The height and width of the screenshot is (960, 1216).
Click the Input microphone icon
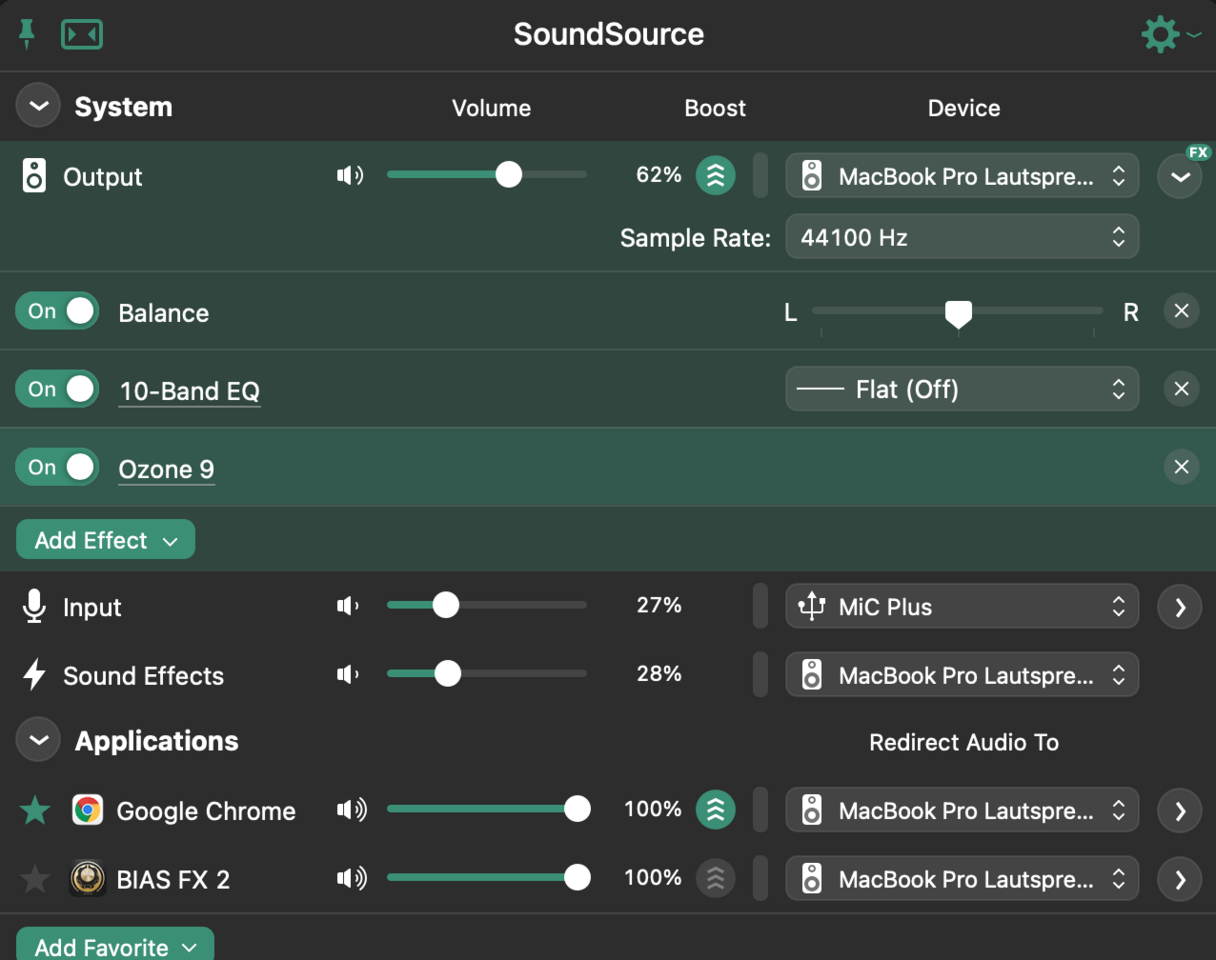pyautogui.click(x=34, y=607)
